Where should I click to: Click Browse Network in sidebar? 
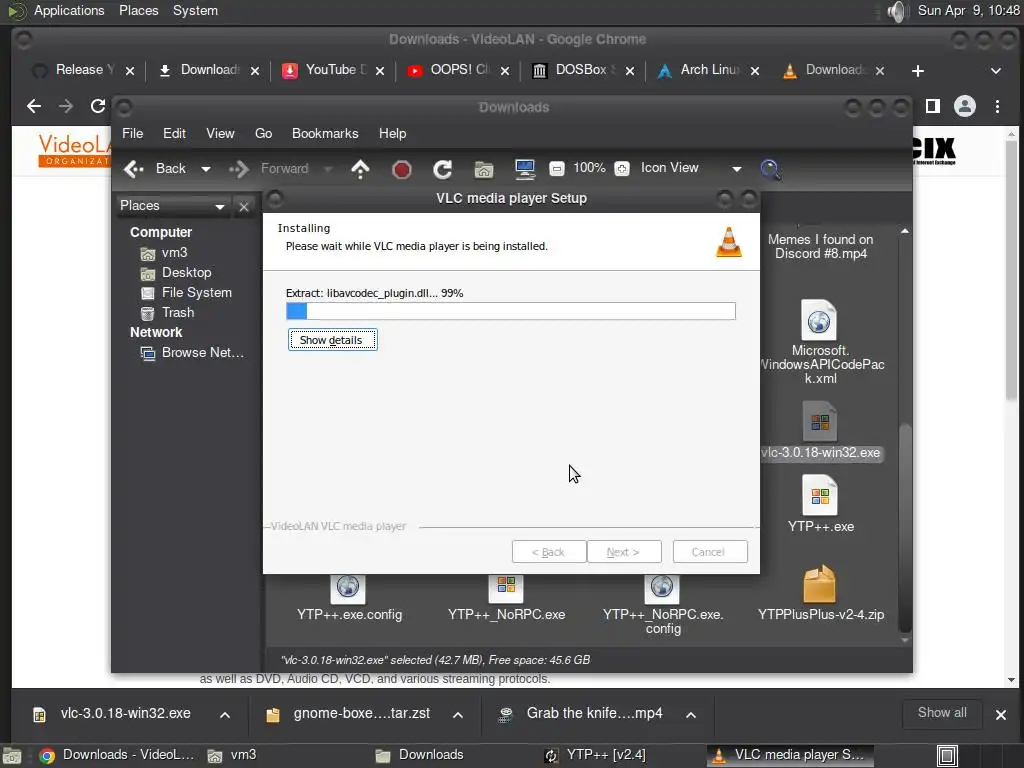[192, 353]
